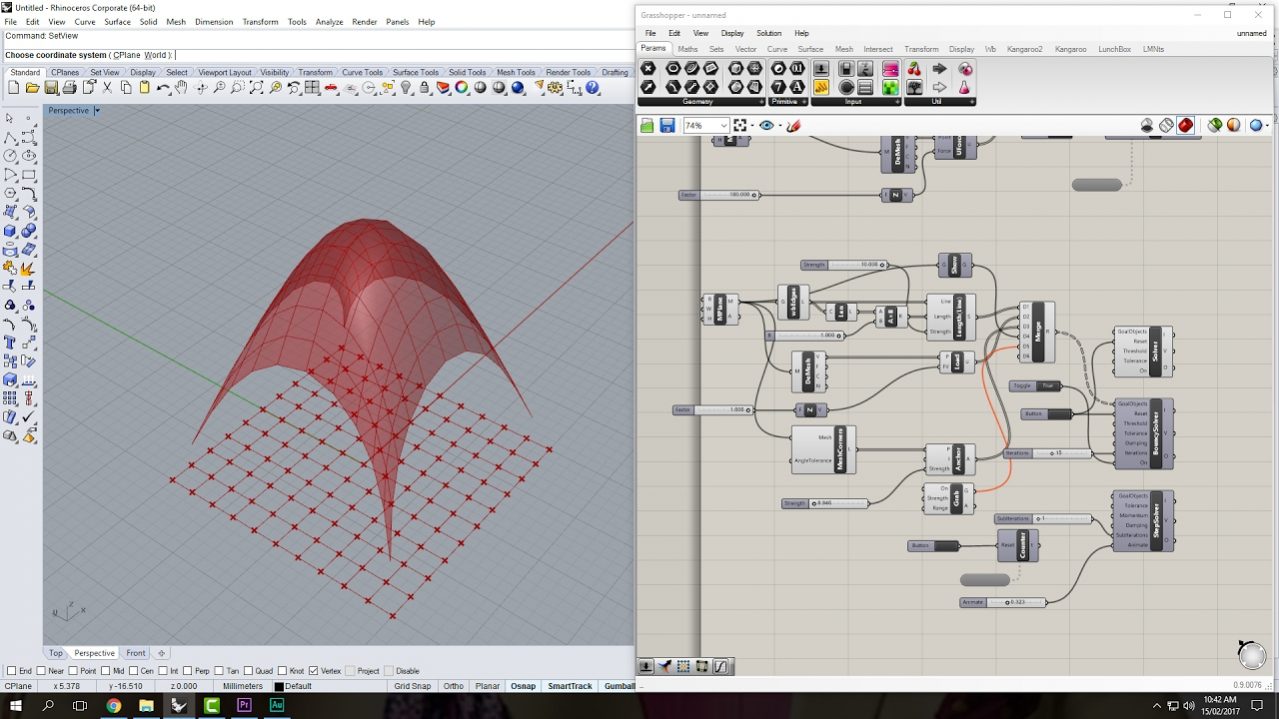The width and height of the screenshot is (1279, 719).
Task: Click the Front viewport tab in Rhino
Action: click(135, 652)
